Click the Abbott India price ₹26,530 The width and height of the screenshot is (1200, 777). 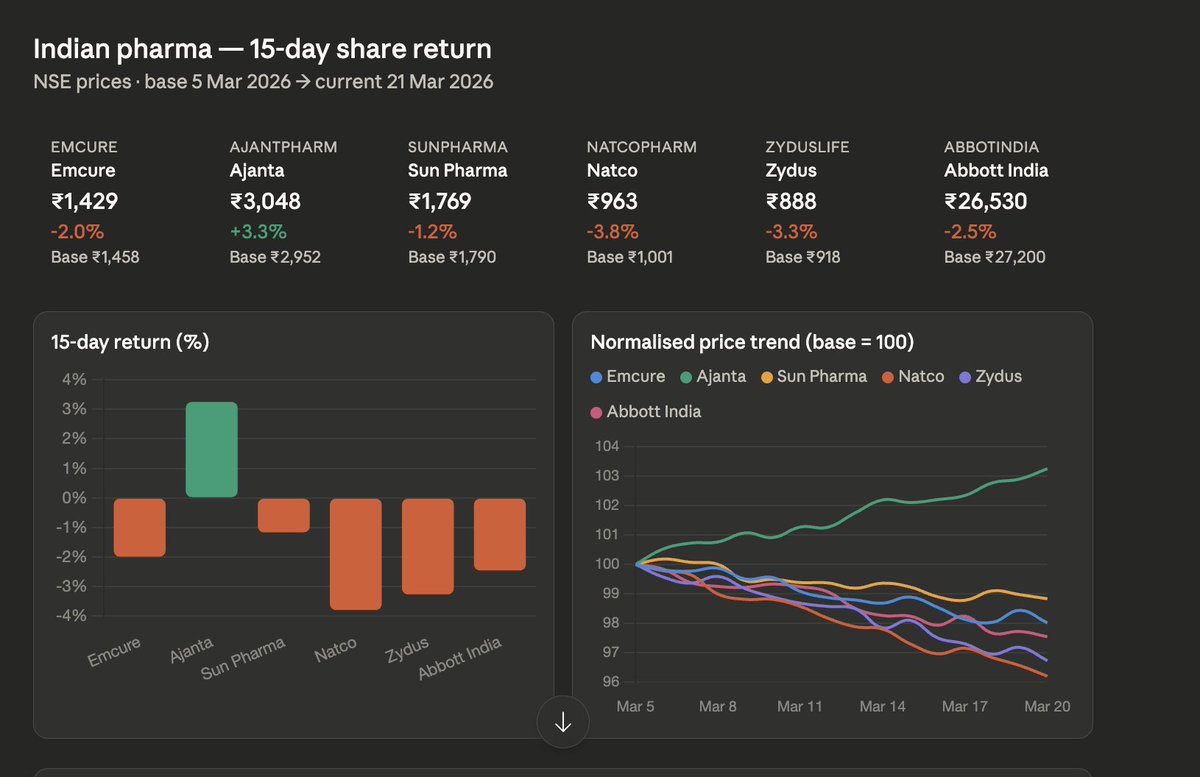pos(985,201)
